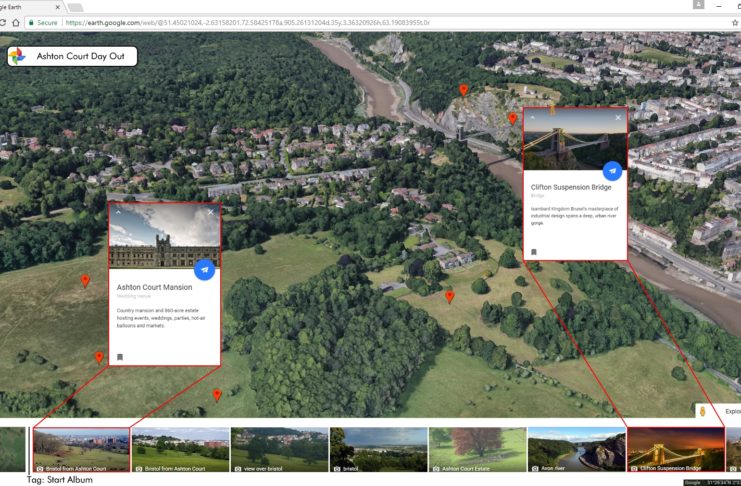
Task: Collapse the Ashton Court Mansion card
Action: pos(118,212)
